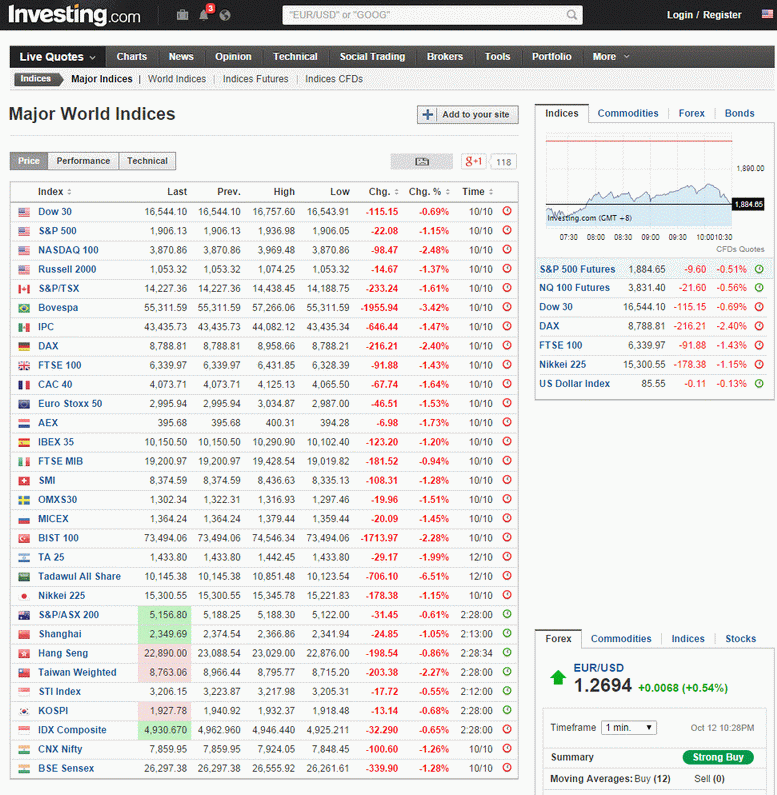Go to Indices CFDs sub-navigation
The image size is (777, 795).
pyautogui.click(x=334, y=79)
